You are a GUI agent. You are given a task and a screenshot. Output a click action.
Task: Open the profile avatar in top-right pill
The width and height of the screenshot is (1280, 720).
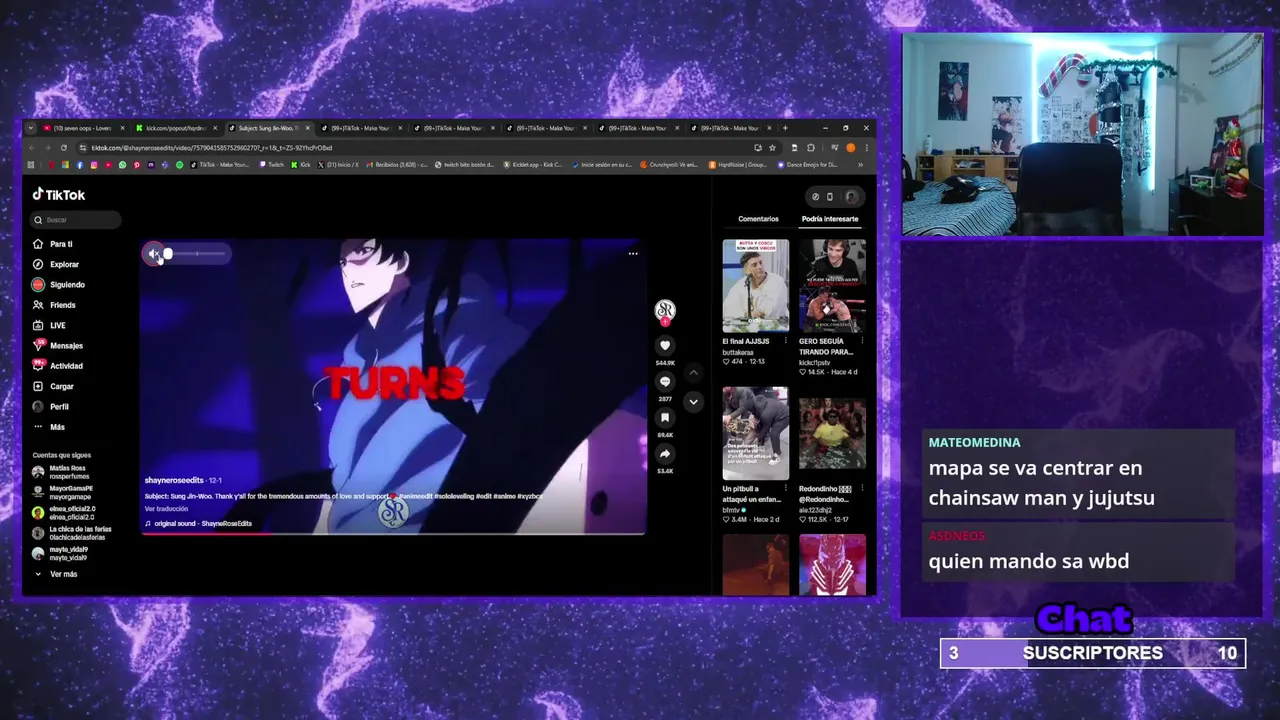851,197
